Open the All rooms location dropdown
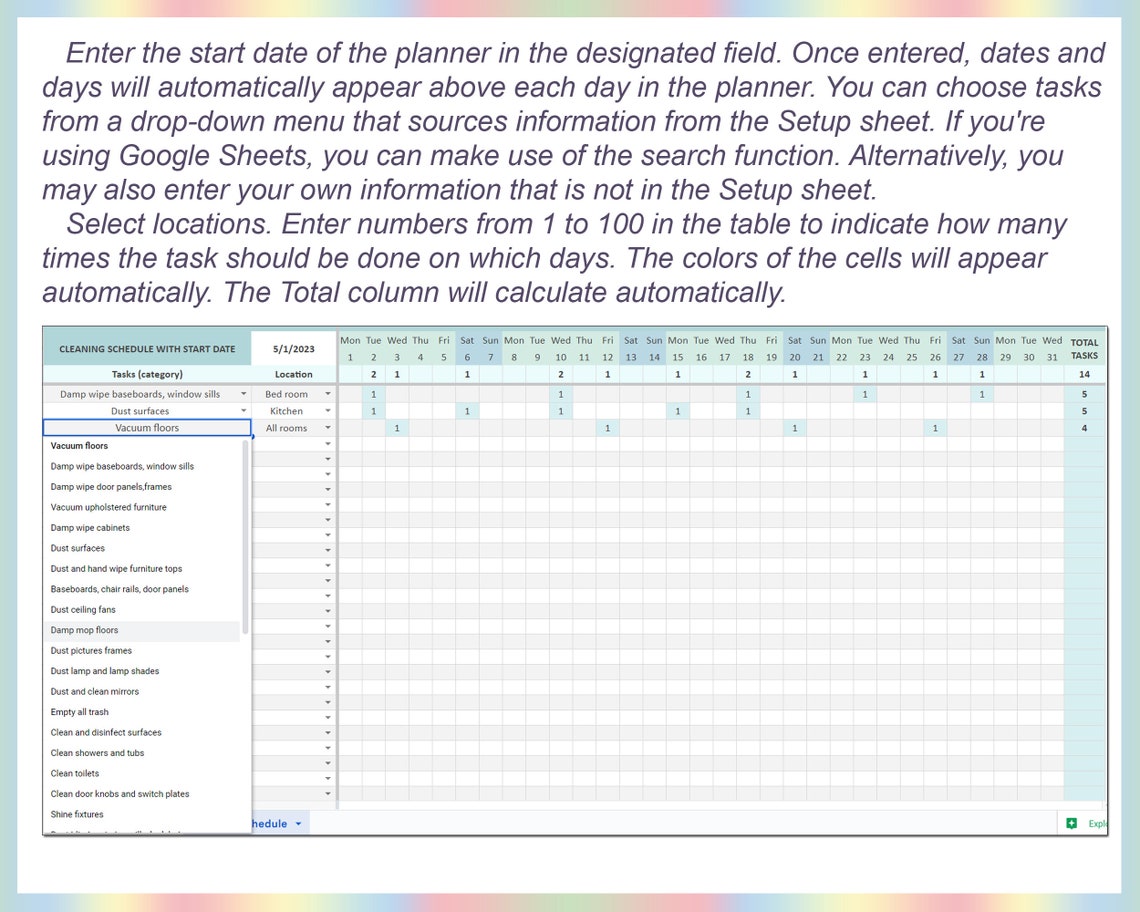Screen dimensions: 1140x912 point(328,428)
